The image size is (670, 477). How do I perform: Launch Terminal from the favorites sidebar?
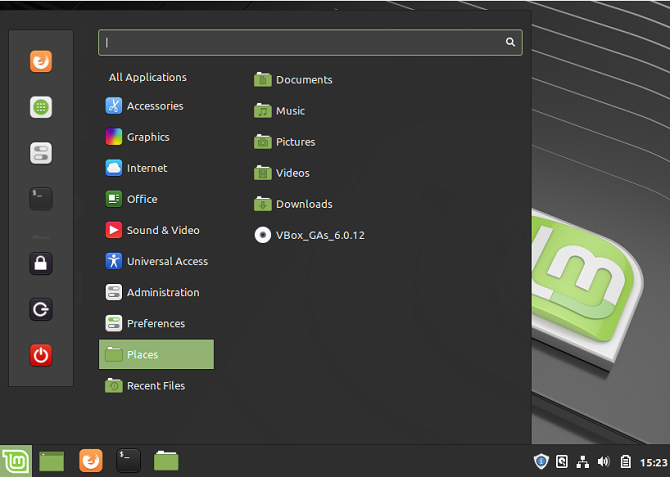pyautogui.click(x=41, y=199)
